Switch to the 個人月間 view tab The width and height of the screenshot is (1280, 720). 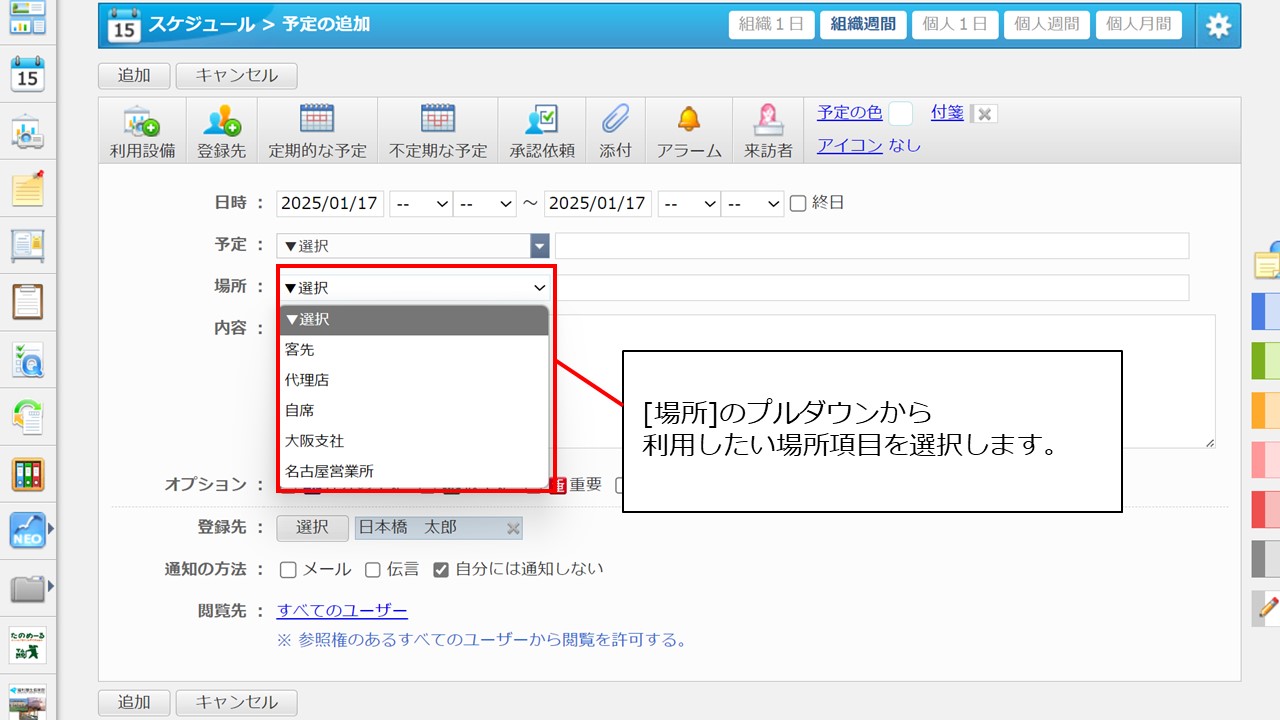tap(1138, 25)
